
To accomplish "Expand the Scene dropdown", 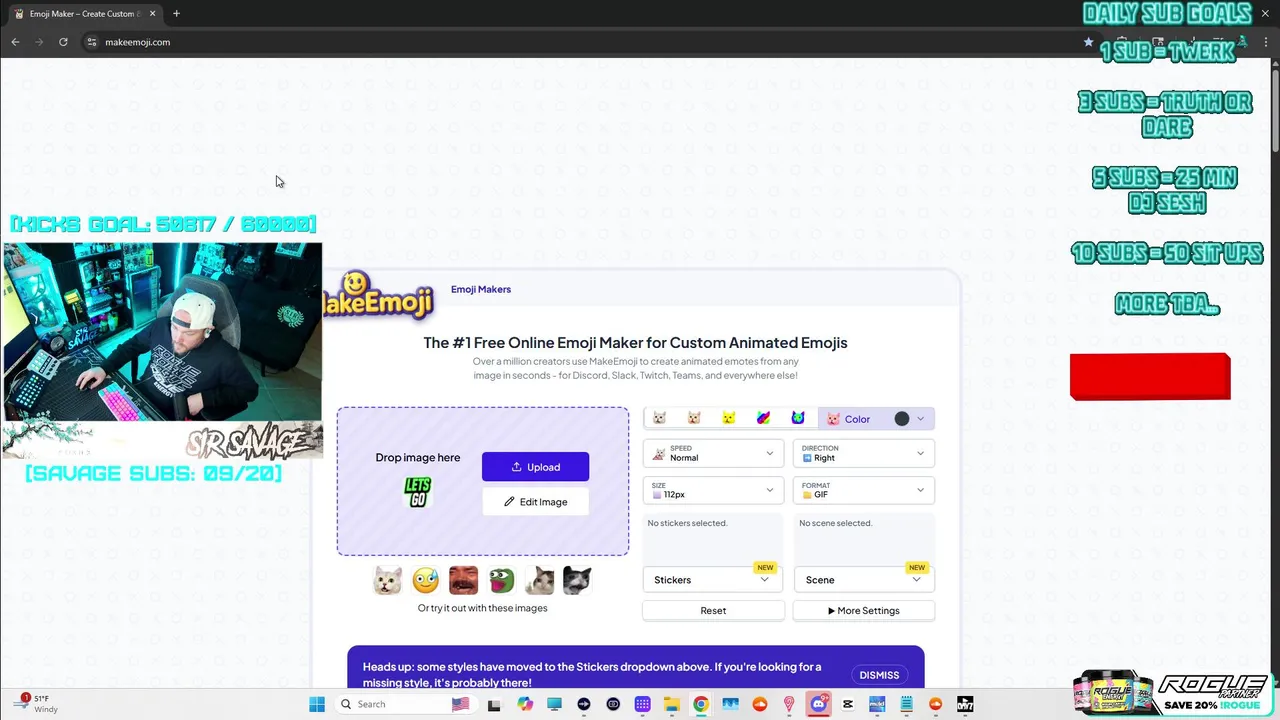I will (864, 580).
